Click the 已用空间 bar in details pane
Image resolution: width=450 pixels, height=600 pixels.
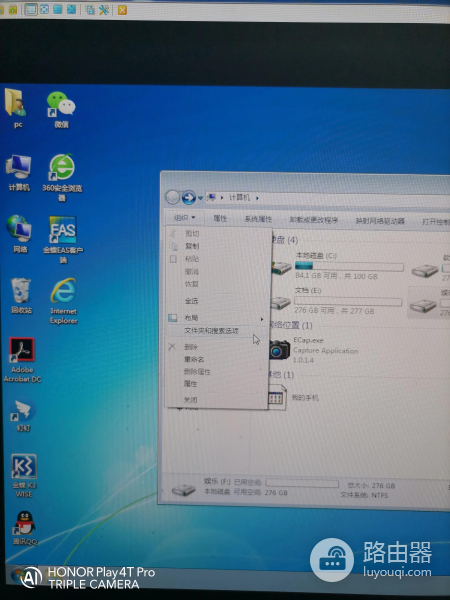pos(302,483)
